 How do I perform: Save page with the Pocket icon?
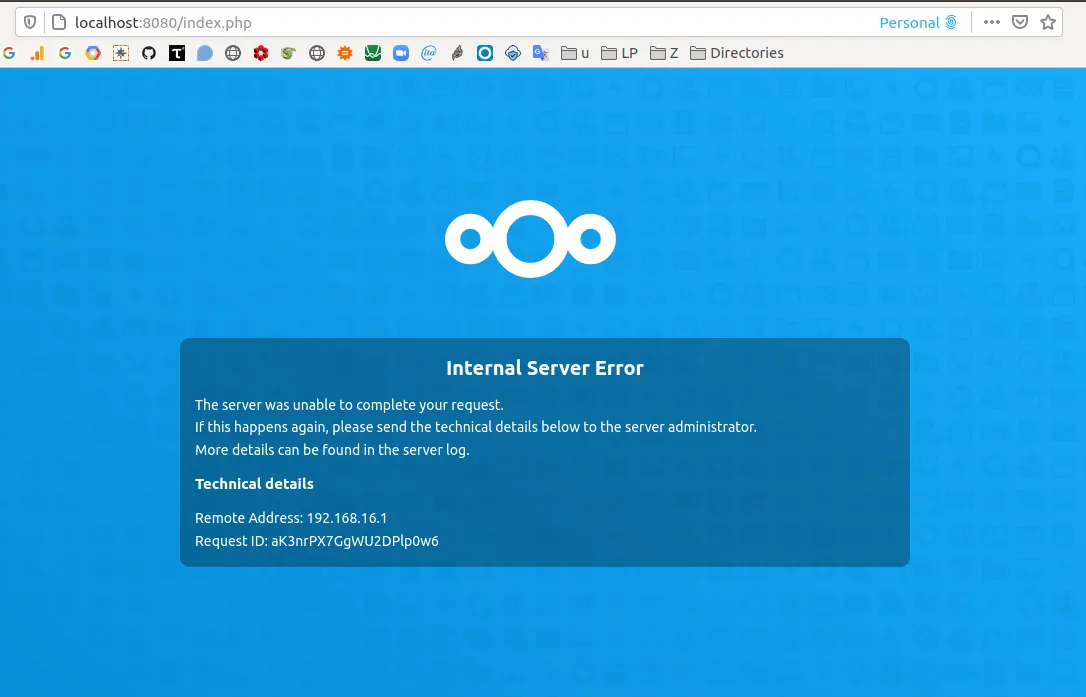(1020, 22)
